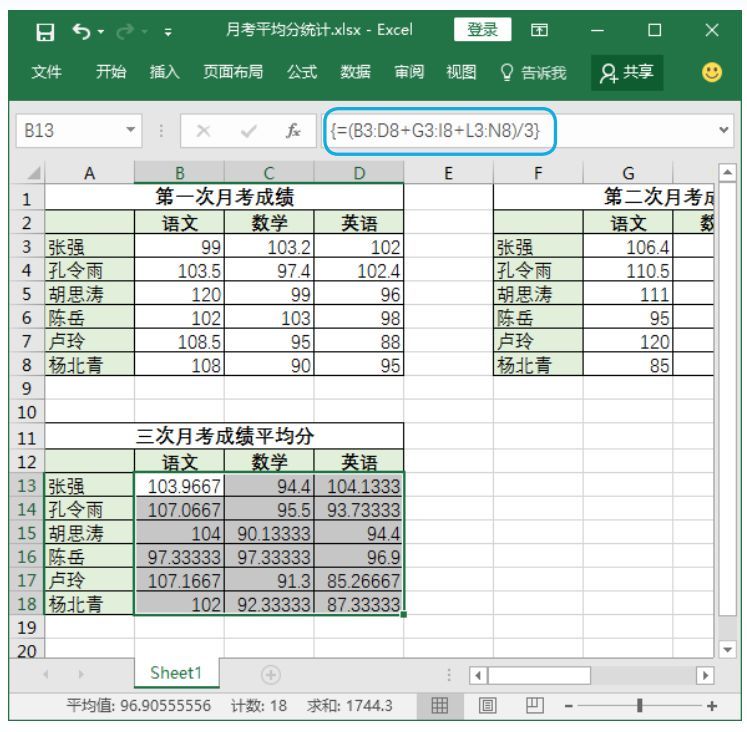This screenshot has width=747, height=732.
Task: Select row 9 header
Action: [x=27, y=388]
